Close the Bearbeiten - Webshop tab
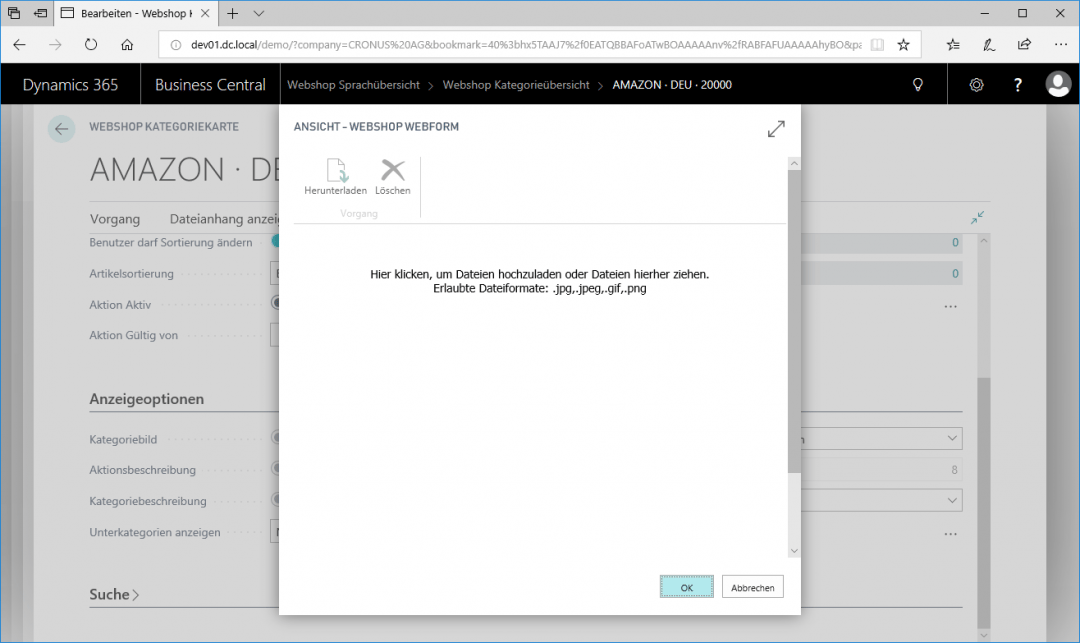 tap(205, 13)
